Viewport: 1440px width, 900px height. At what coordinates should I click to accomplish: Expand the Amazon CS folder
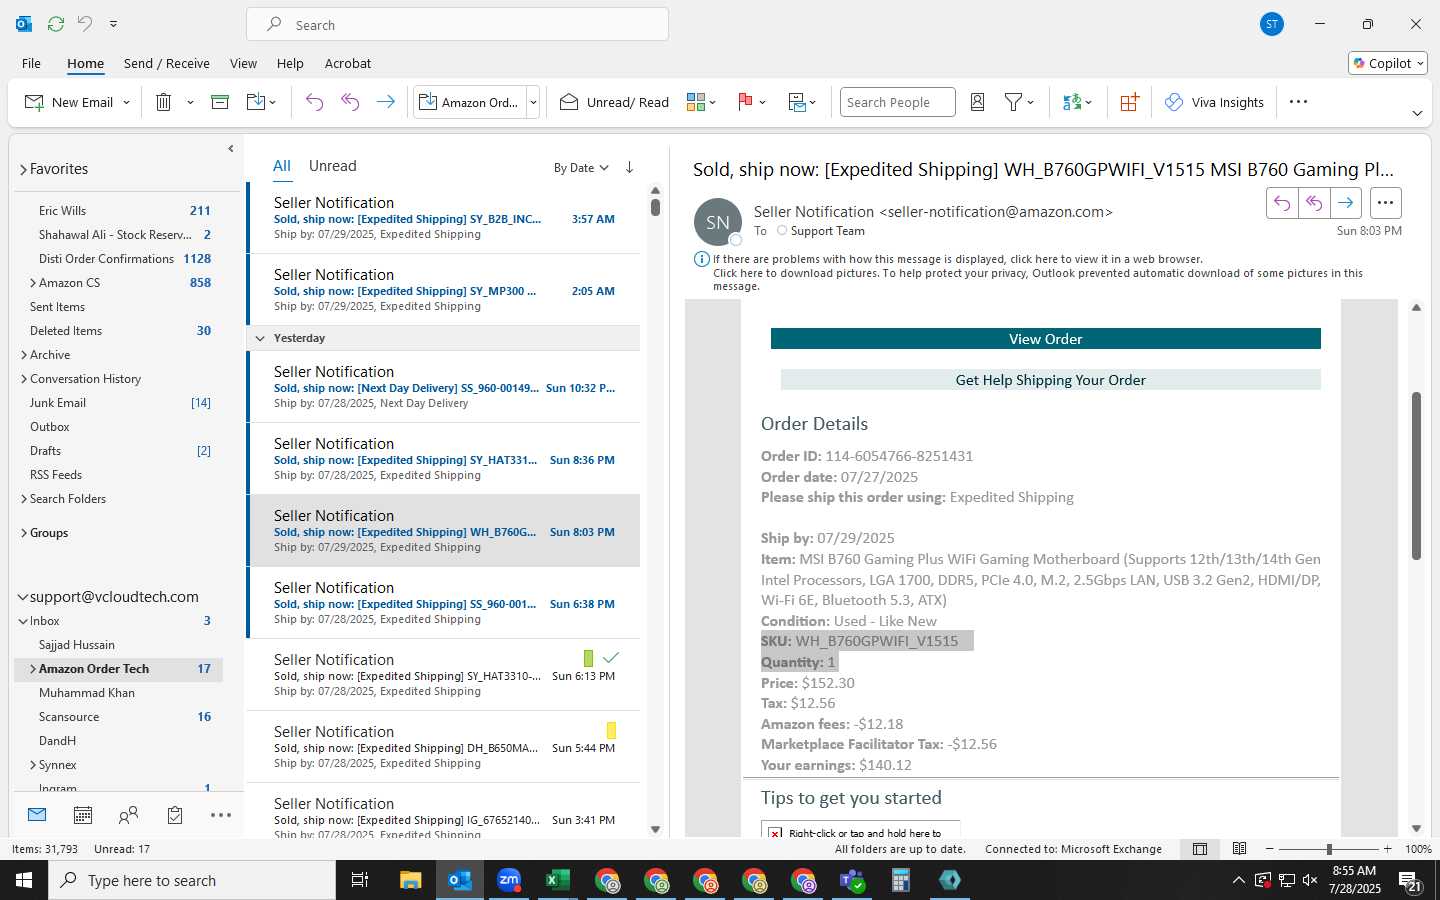click(33, 283)
